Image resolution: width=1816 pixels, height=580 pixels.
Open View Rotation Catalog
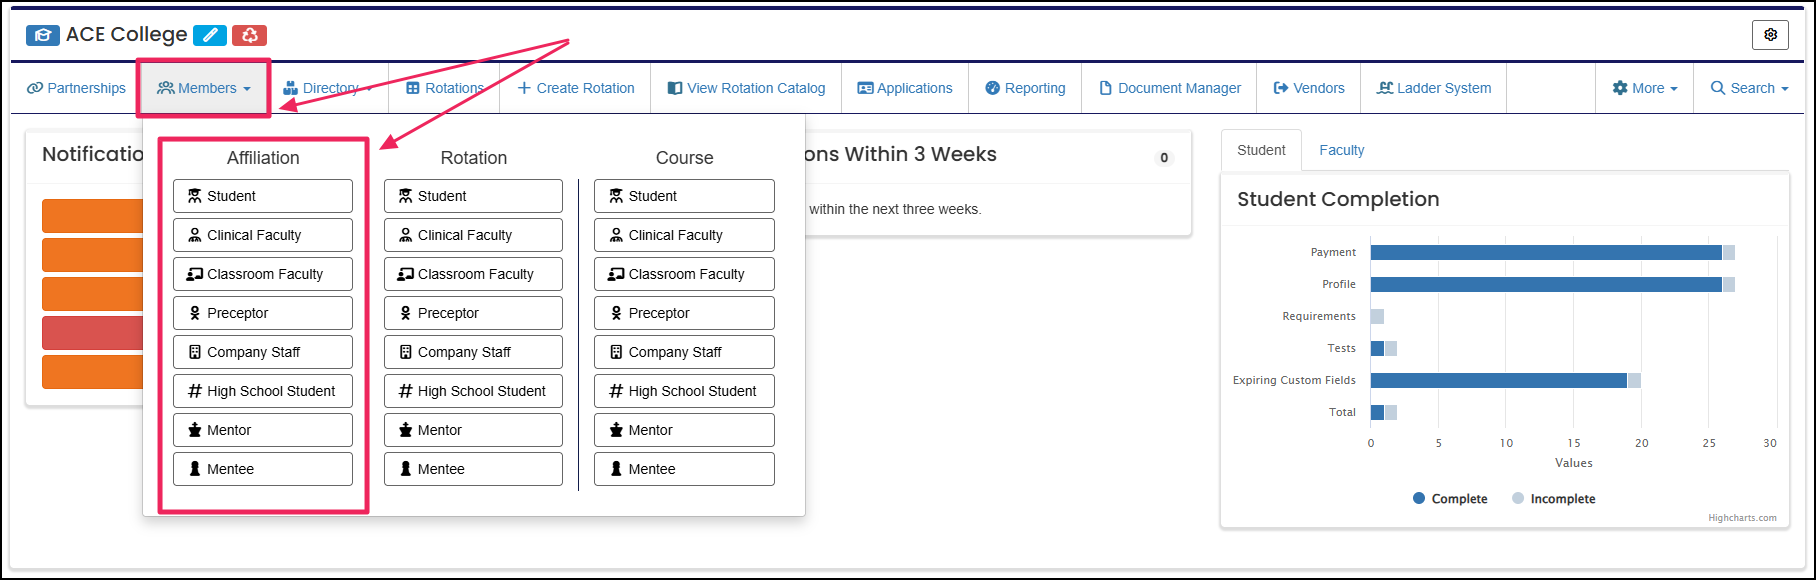(746, 88)
